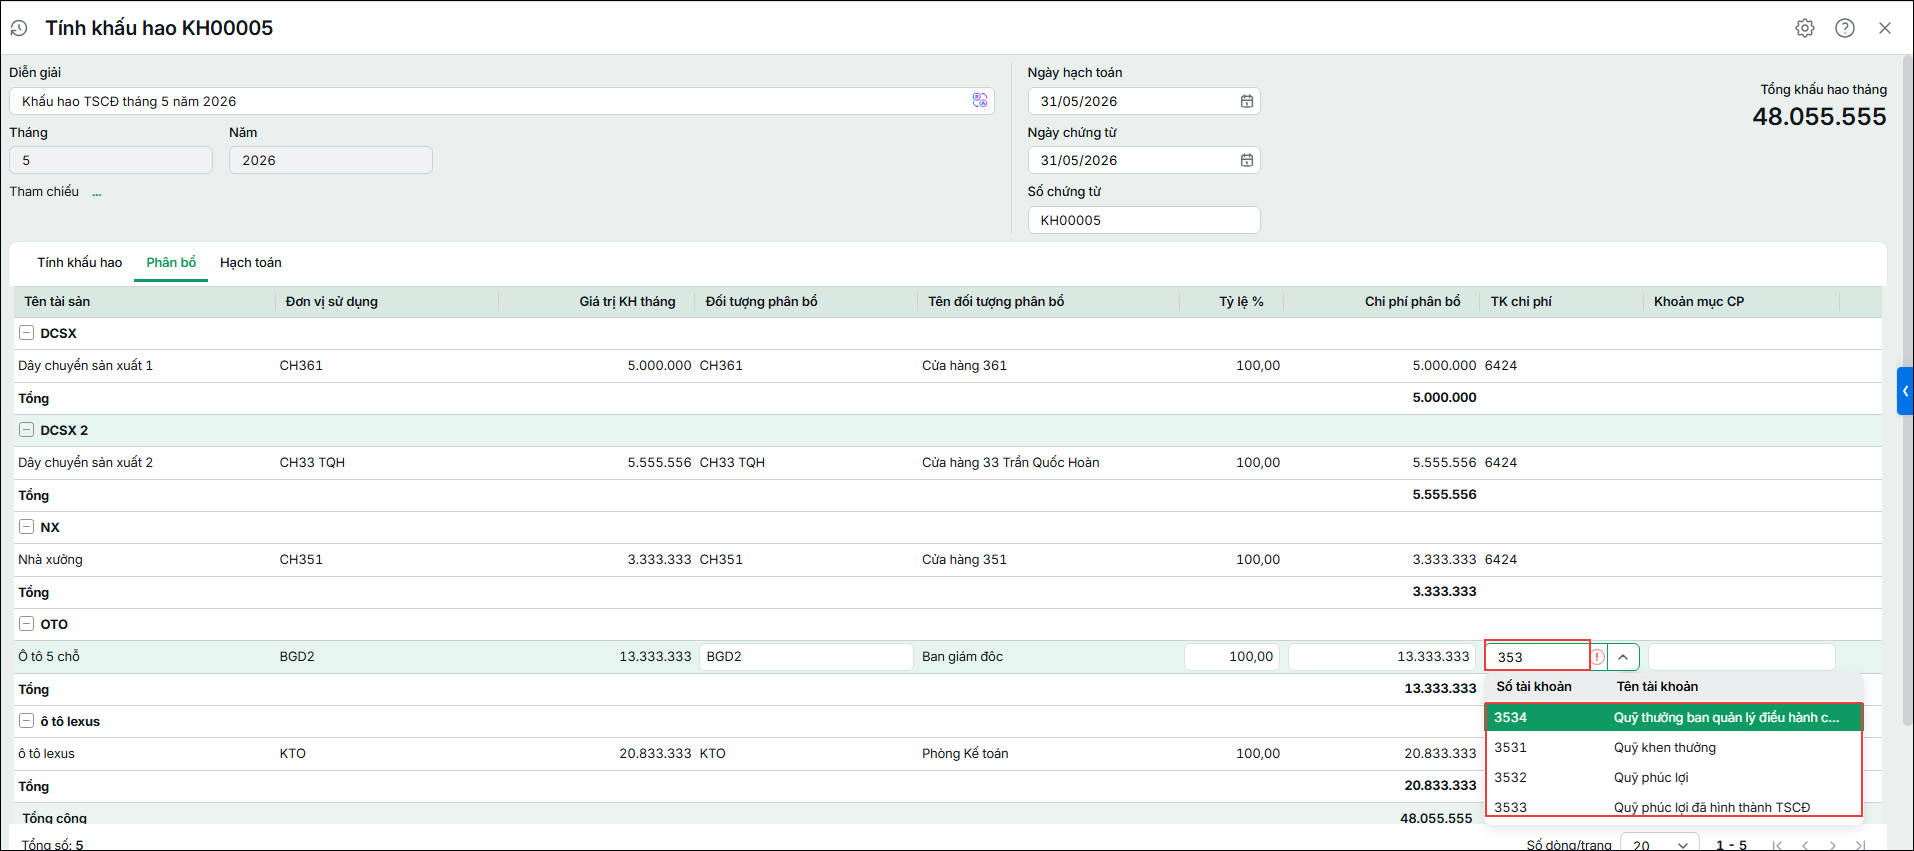Open calendar for Ngày hạch toán

tap(1247, 101)
